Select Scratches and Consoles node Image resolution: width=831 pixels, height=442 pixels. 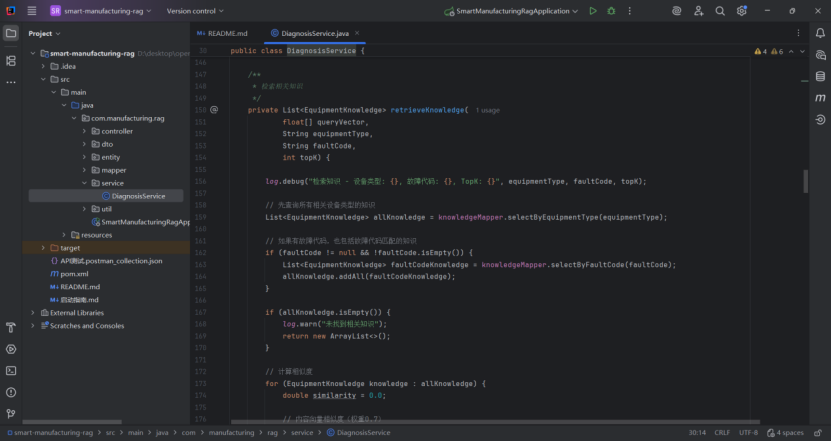click(x=82, y=326)
